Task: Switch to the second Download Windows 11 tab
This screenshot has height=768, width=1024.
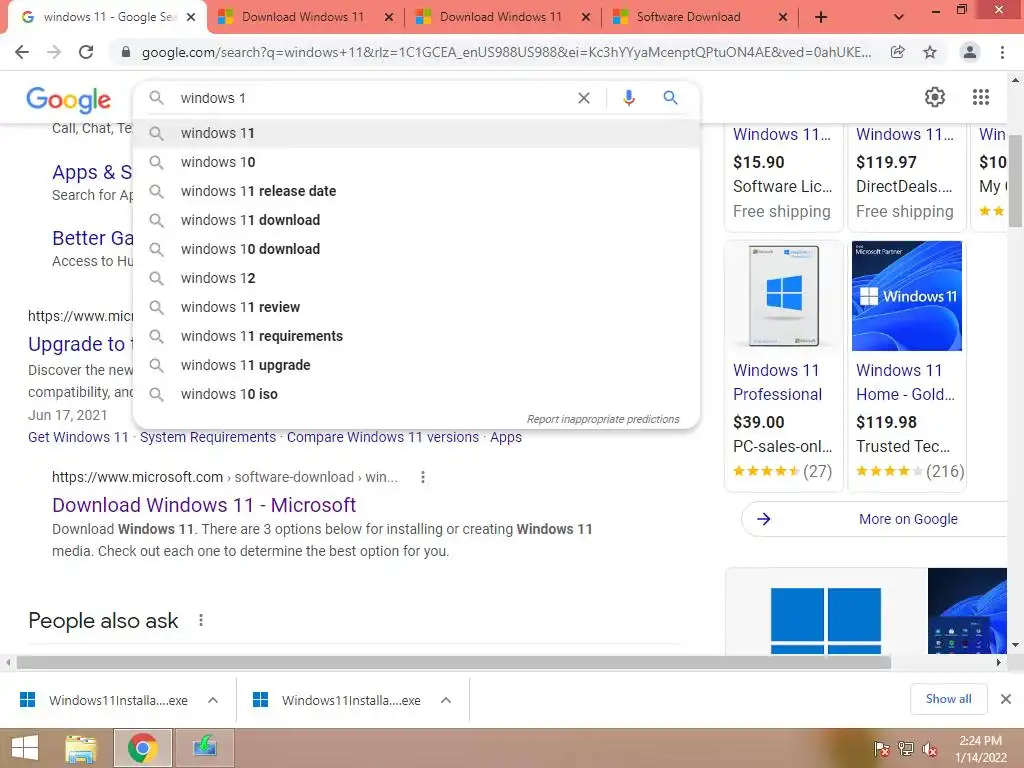Action: click(500, 17)
